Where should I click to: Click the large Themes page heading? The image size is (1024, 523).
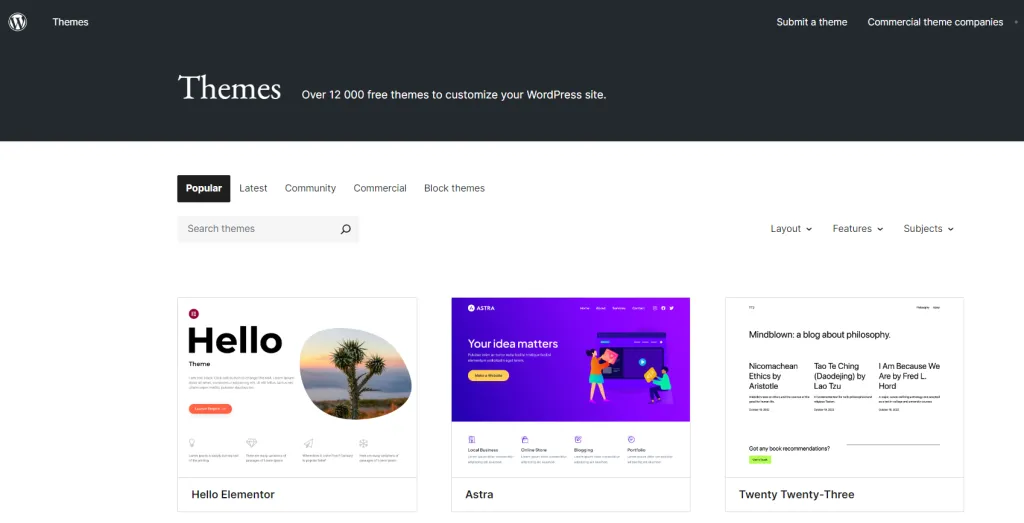point(229,87)
